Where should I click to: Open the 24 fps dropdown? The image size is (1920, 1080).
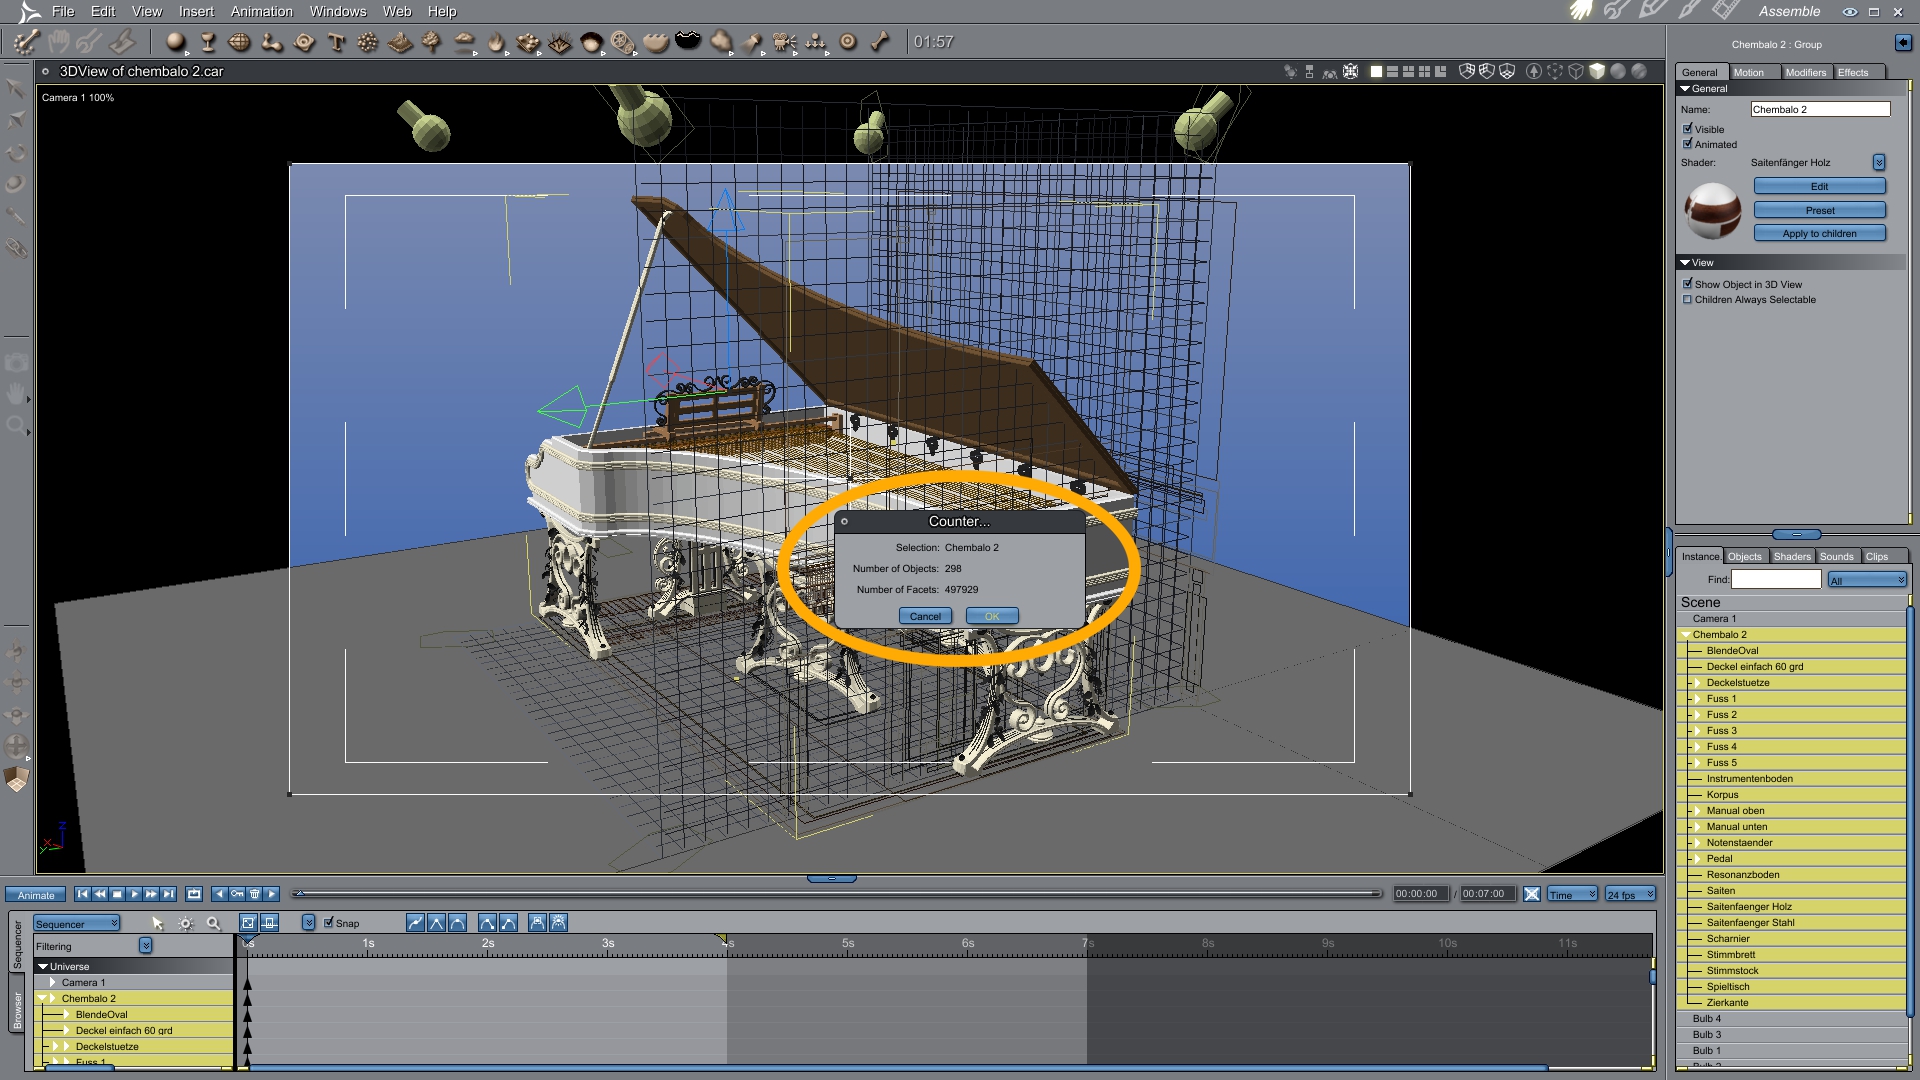[1630, 894]
